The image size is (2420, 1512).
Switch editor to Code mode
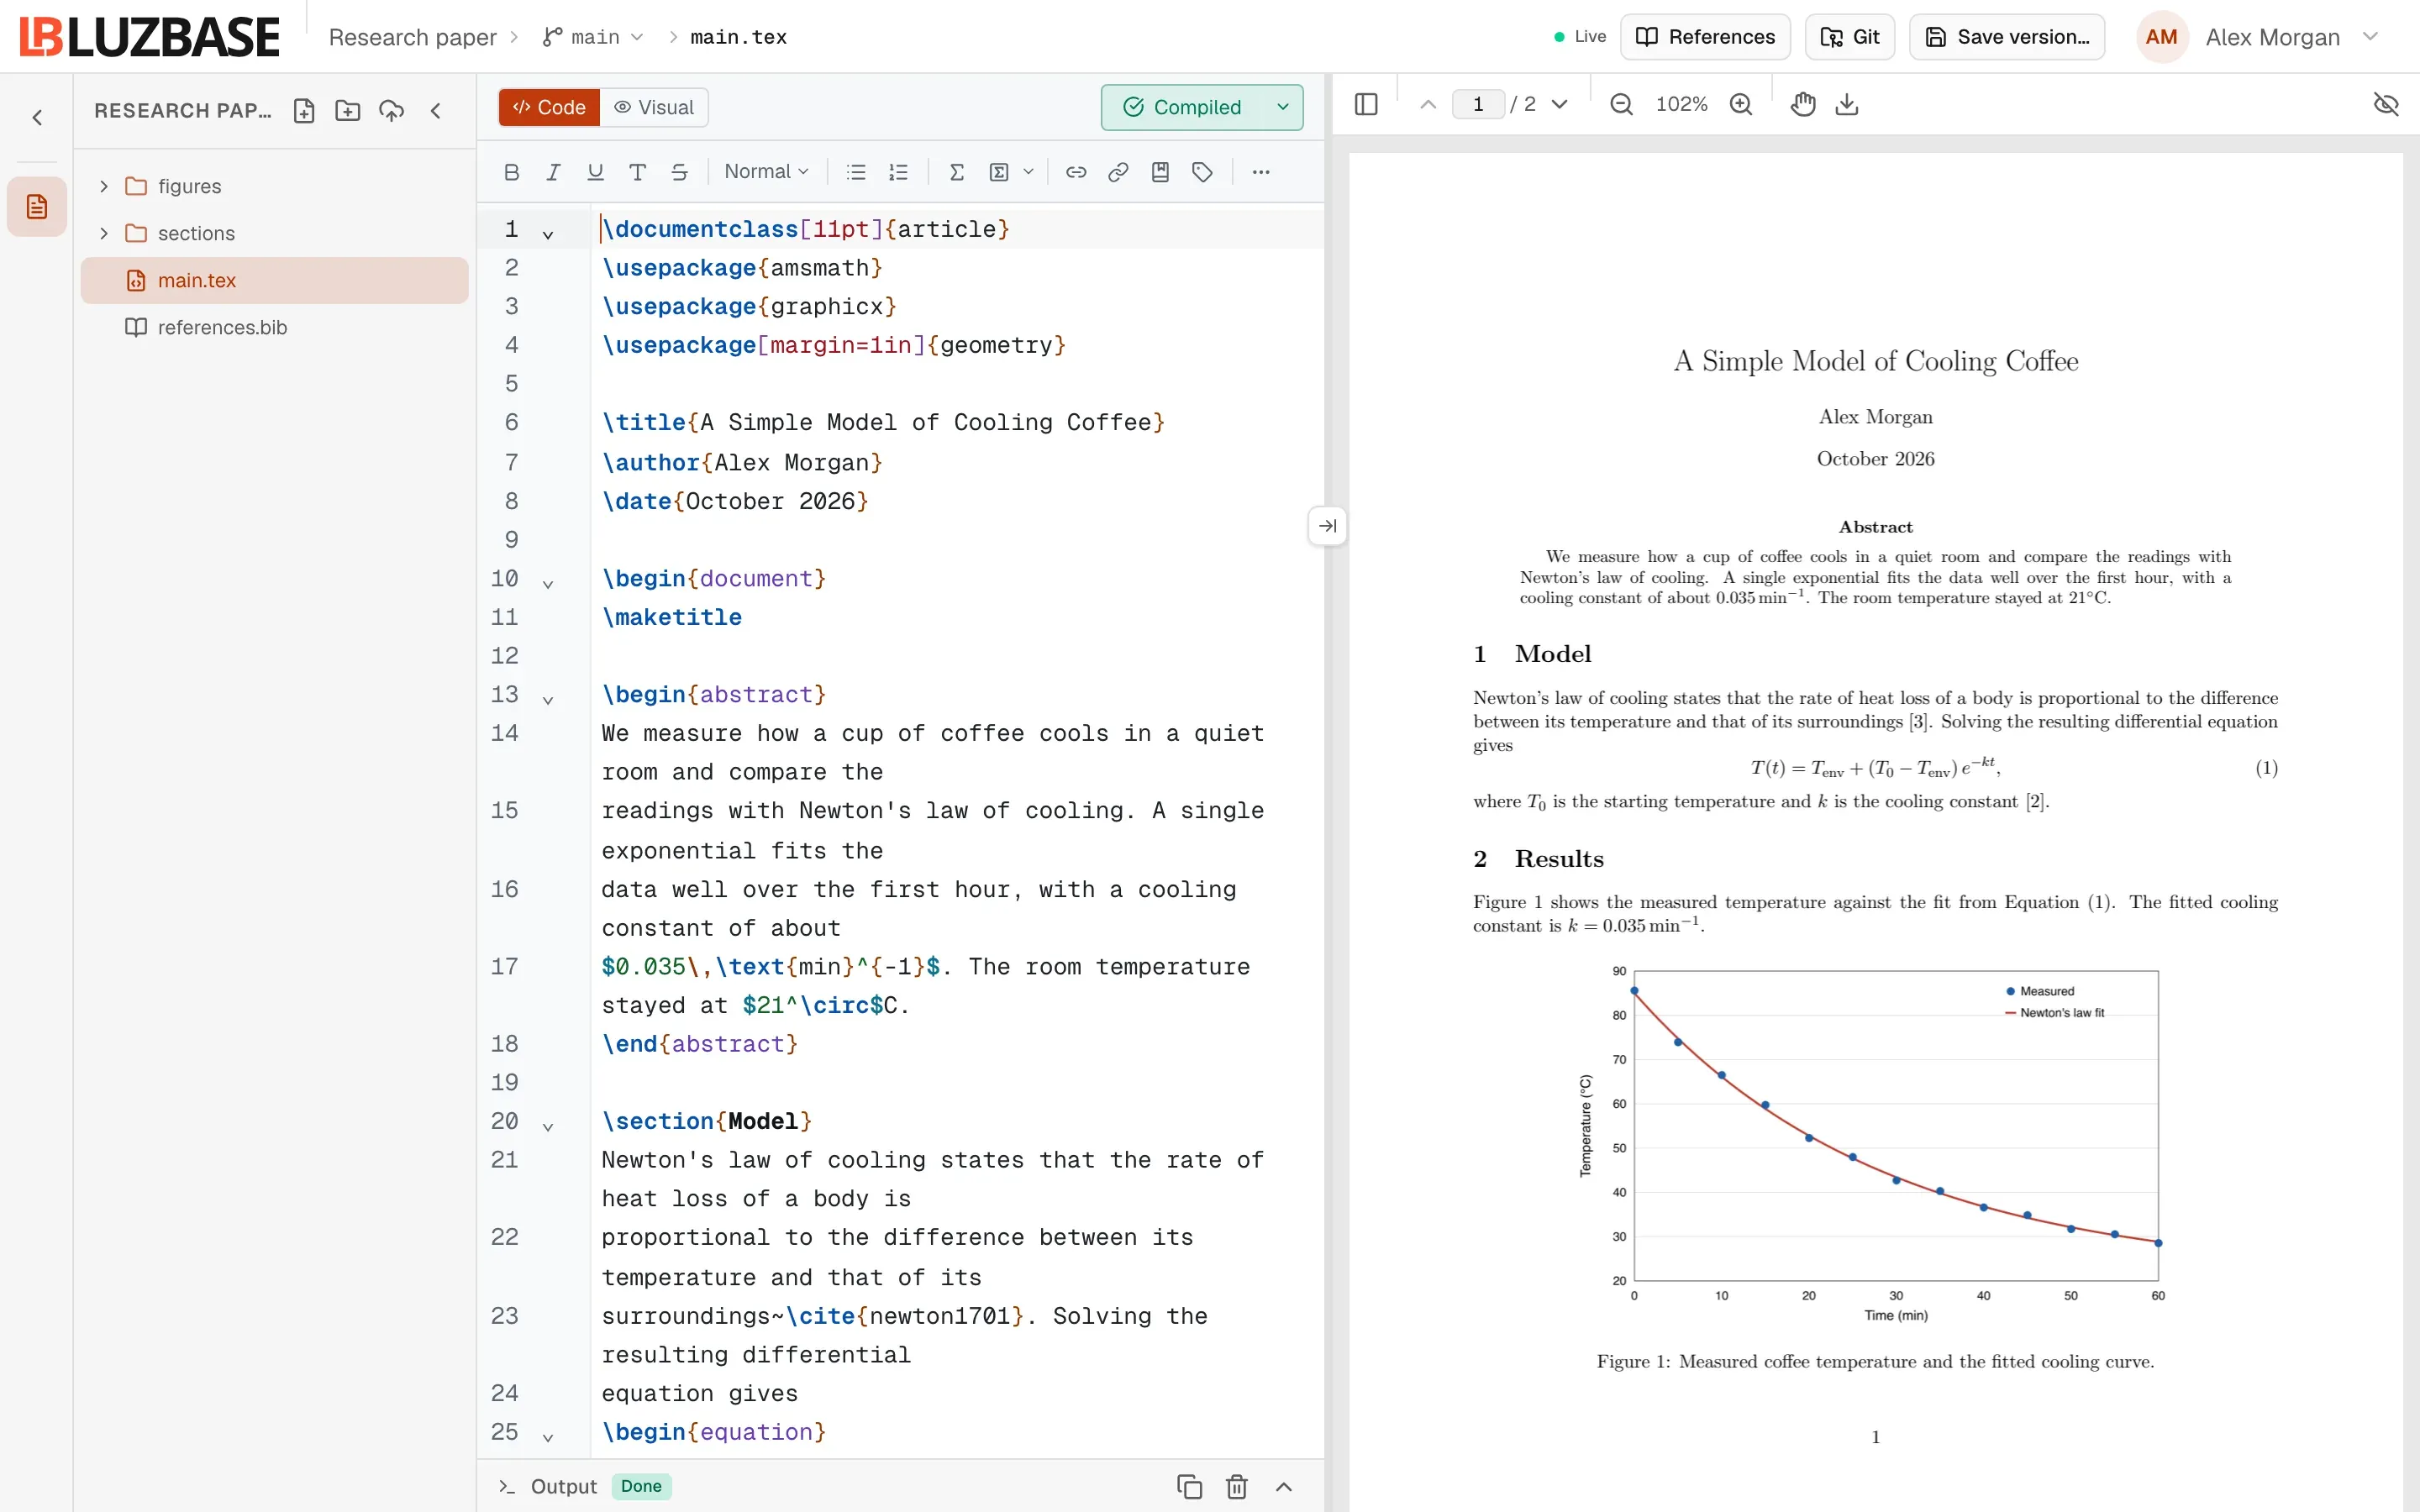point(549,107)
